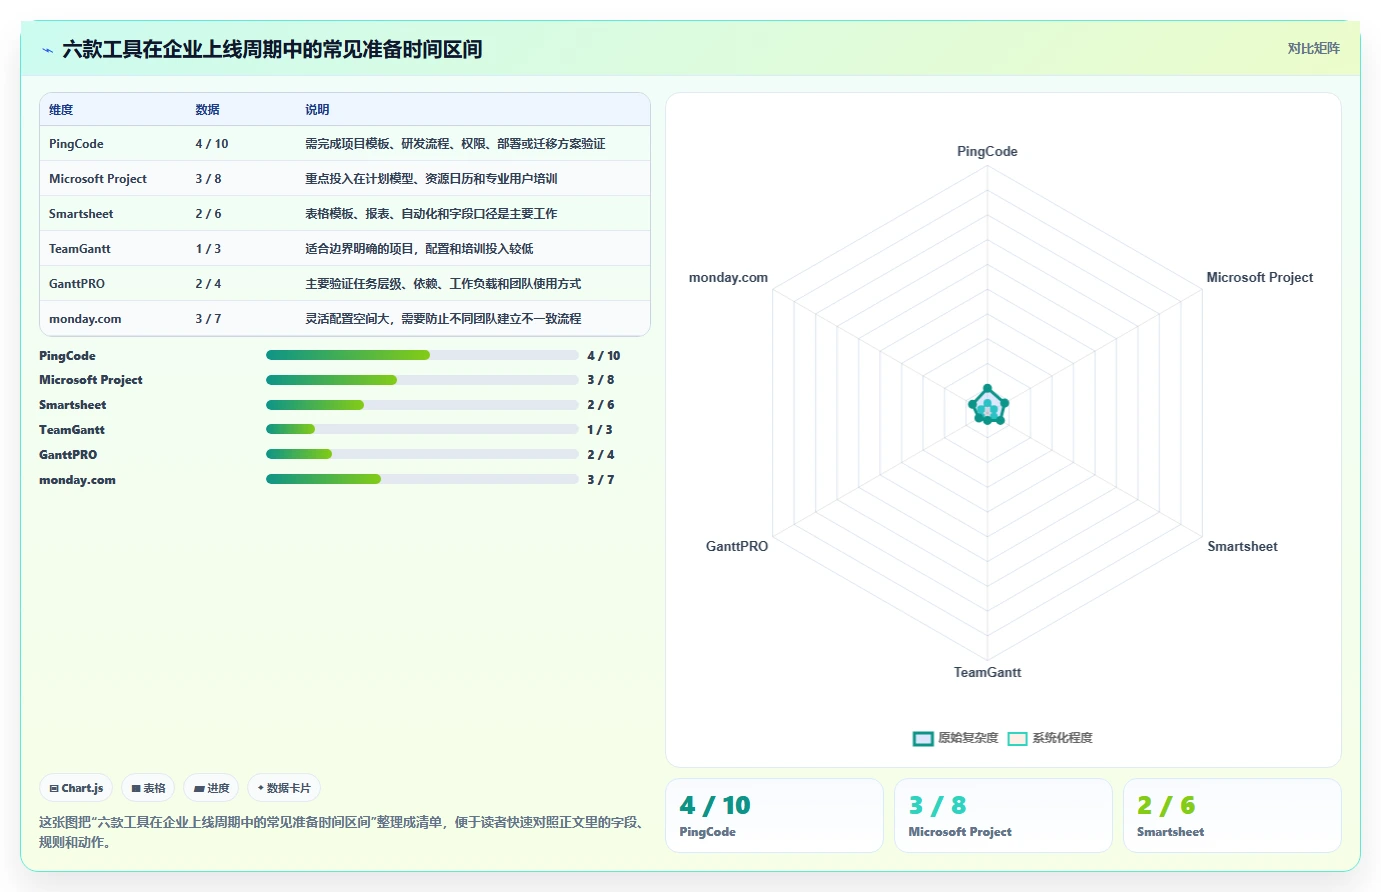1381x892 pixels.
Task: Click the description starting 表格模板、报表
Action: coord(431,214)
